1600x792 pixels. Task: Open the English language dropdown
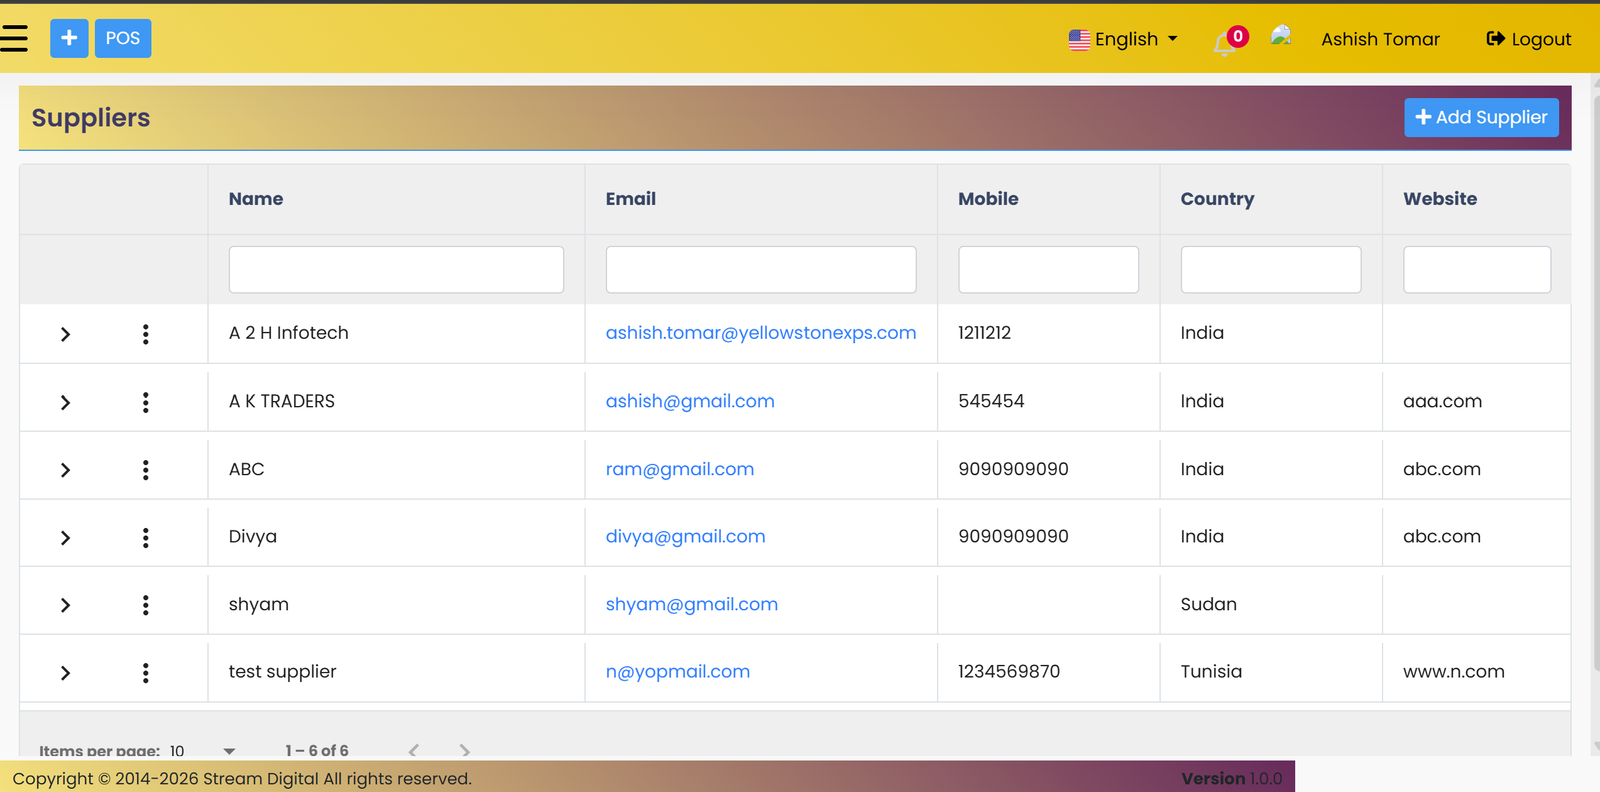pyautogui.click(x=1123, y=39)
